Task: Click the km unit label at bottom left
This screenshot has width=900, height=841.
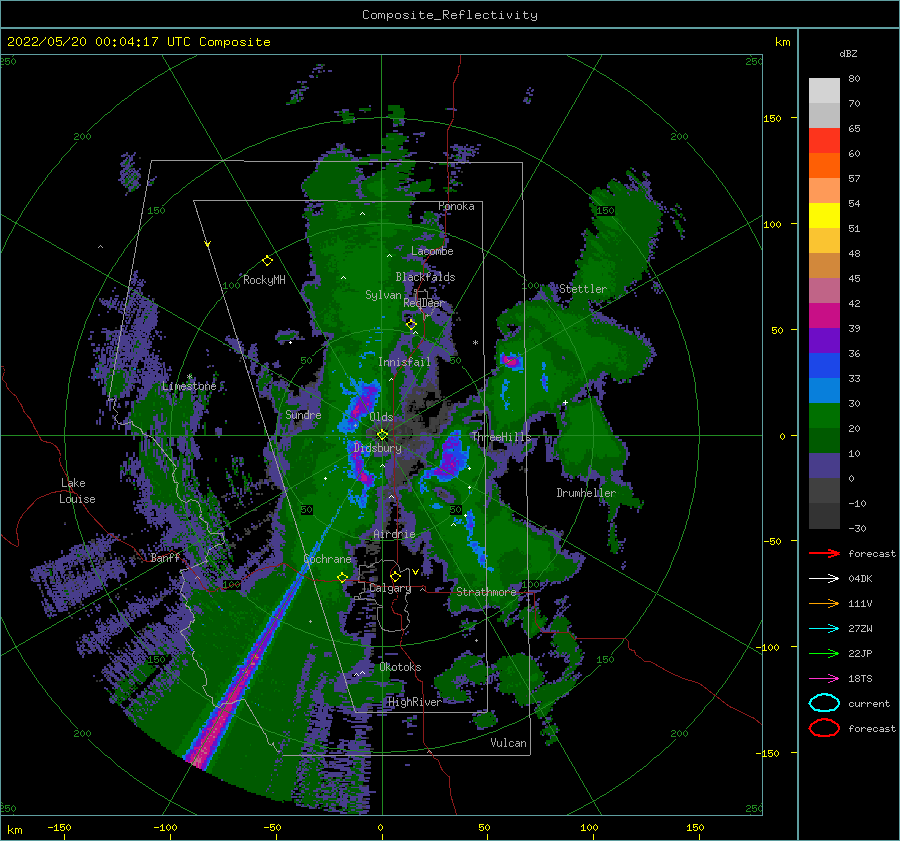Action: (x=14, y=830)
